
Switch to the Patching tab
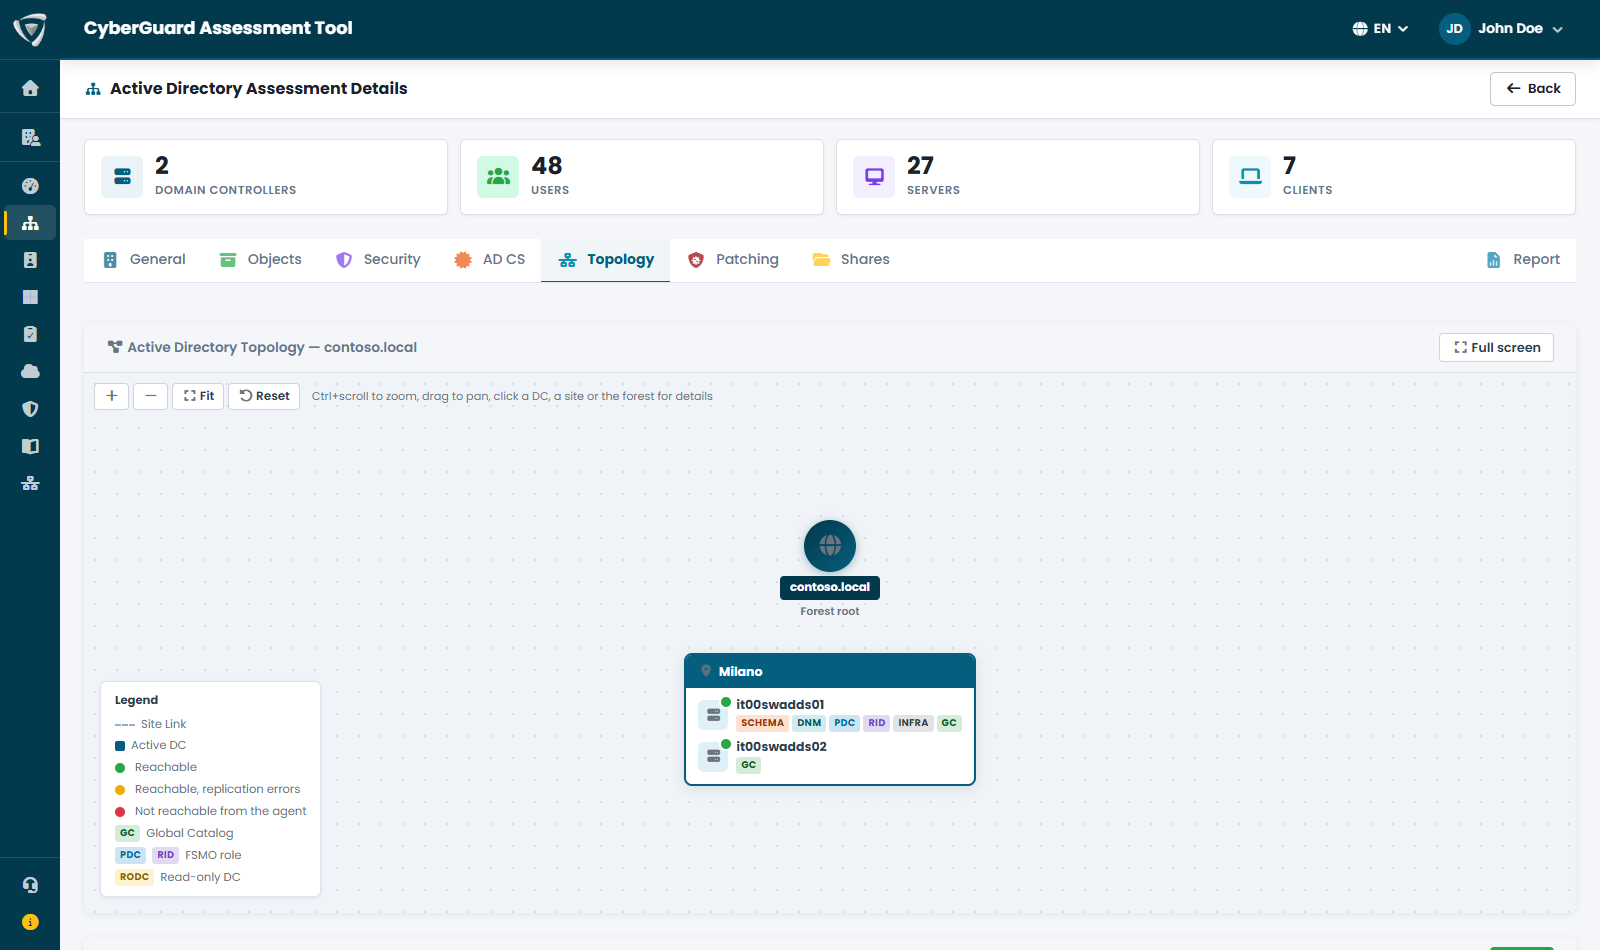[x=733, y=260]
